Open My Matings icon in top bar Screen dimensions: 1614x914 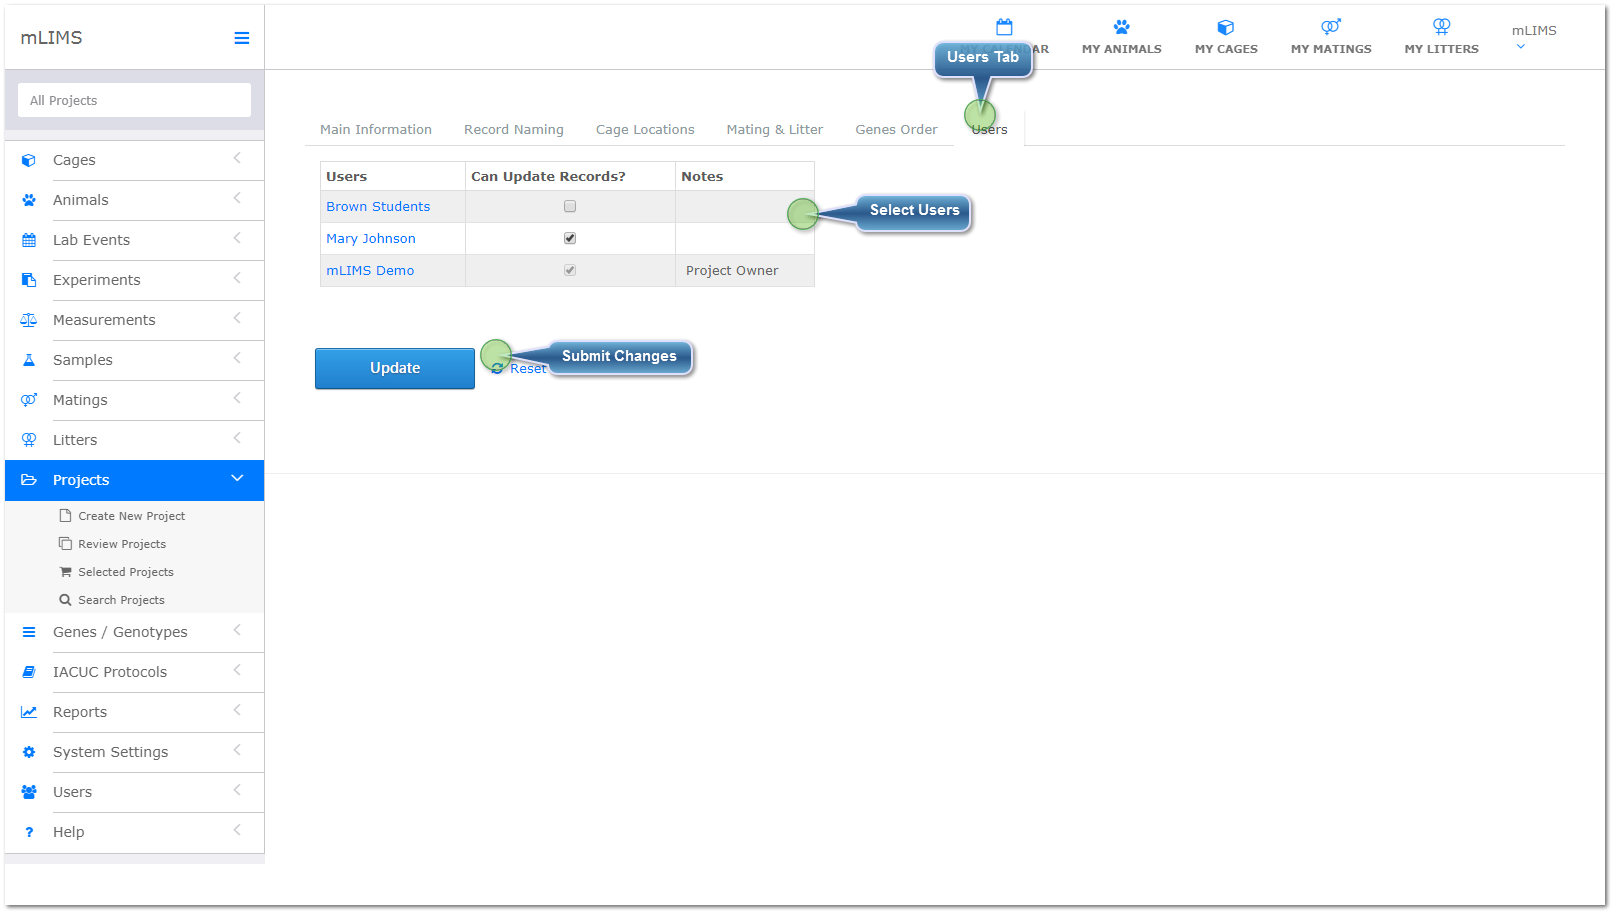[x=1331, y=27]
